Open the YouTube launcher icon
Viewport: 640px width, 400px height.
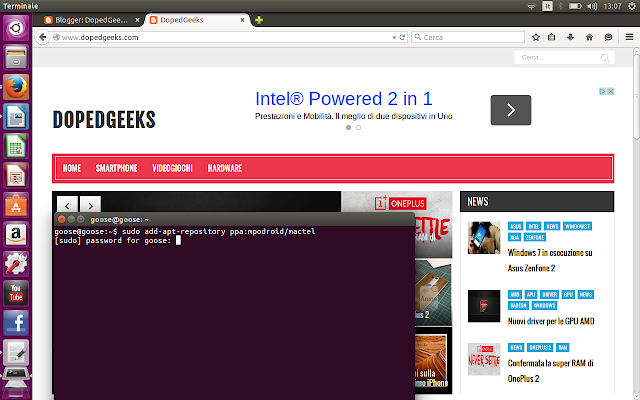click(16, 293)
